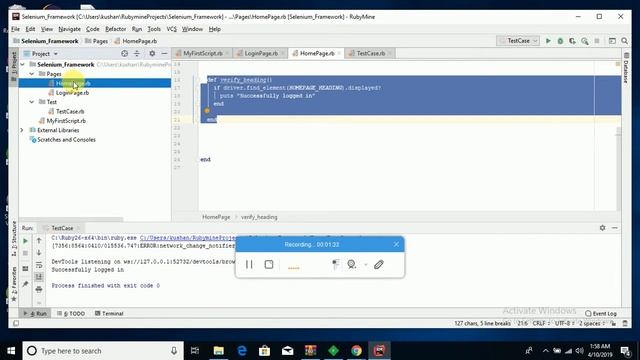Pin the Run tab with pin icon
This screenshot has width=640, height=360.
pyautogui.click(x=25, y=284)
